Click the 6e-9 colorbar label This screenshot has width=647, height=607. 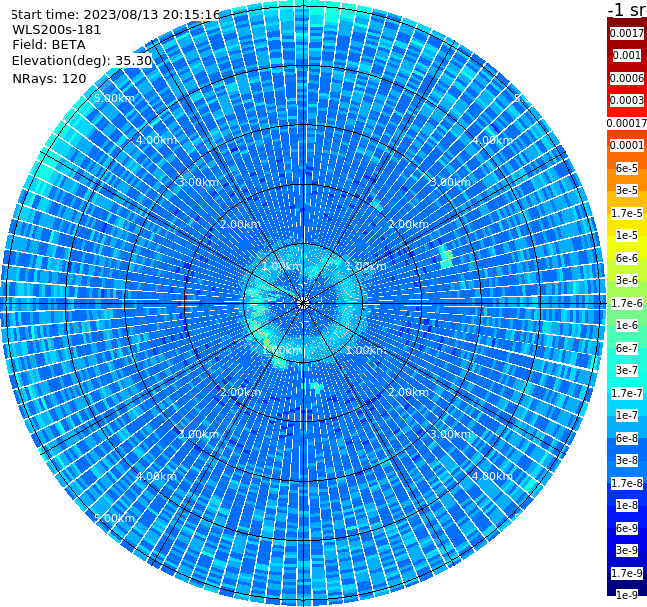[627, 528]
